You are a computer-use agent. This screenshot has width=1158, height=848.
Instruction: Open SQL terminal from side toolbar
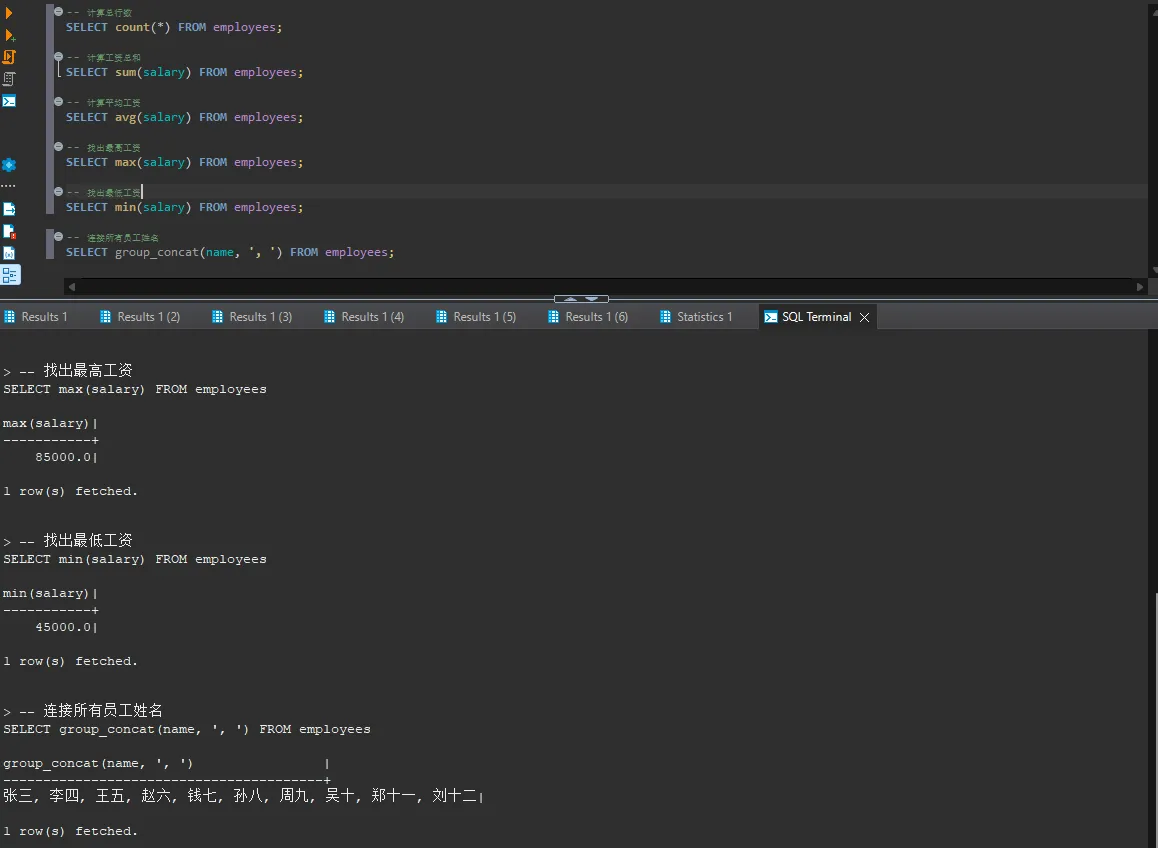point(9,100)
